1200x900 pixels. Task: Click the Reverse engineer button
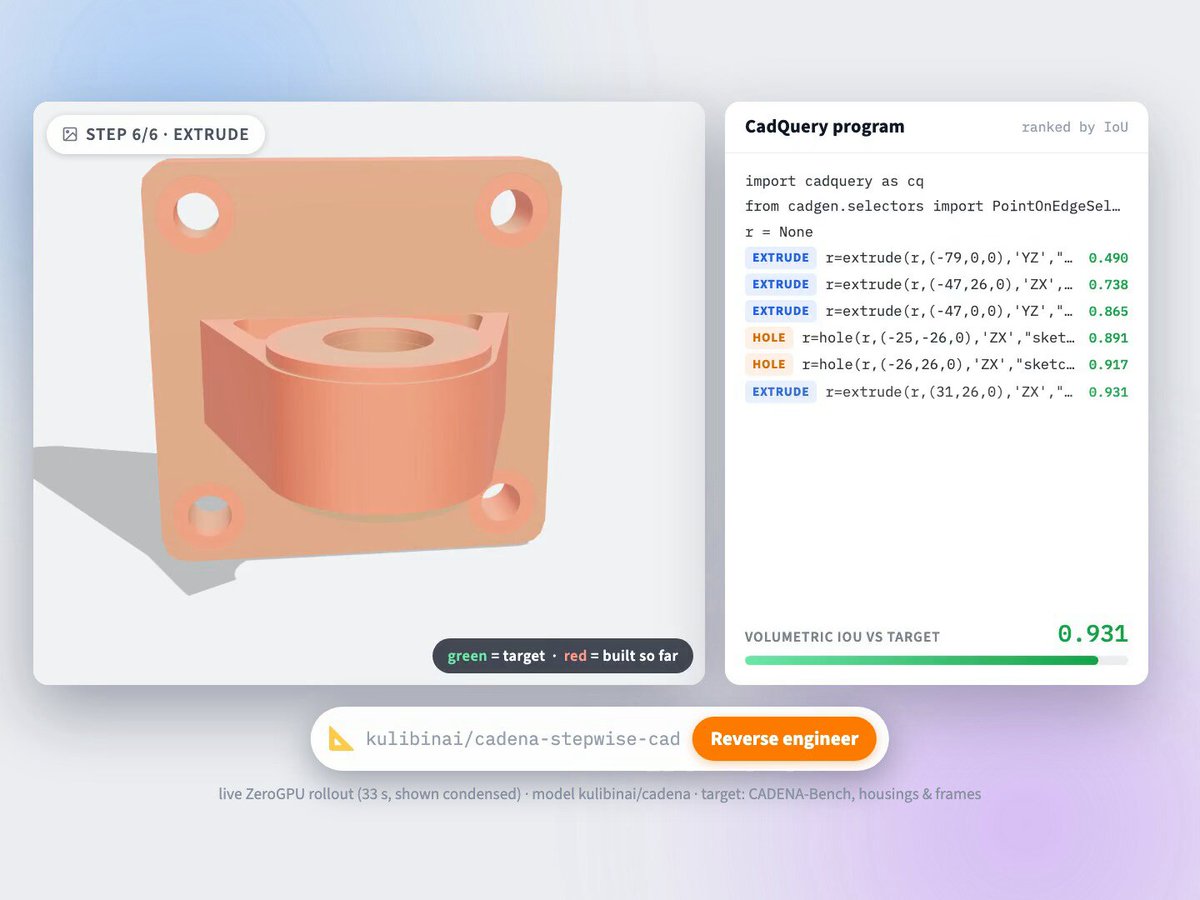(784, 739)
